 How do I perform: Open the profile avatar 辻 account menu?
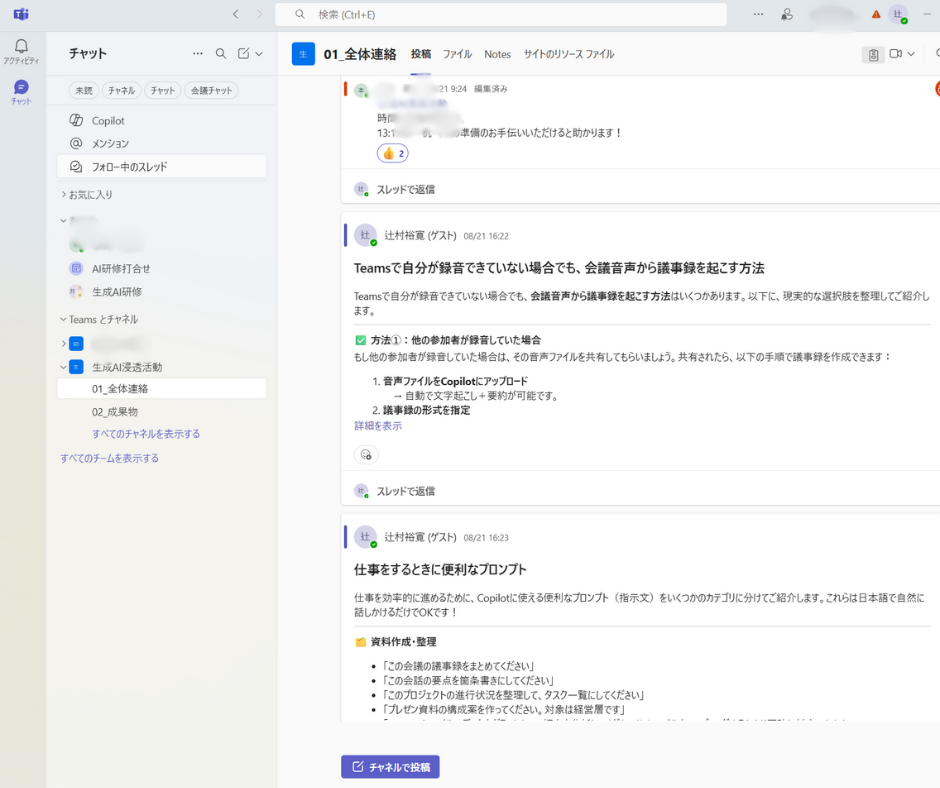[897, 14]
